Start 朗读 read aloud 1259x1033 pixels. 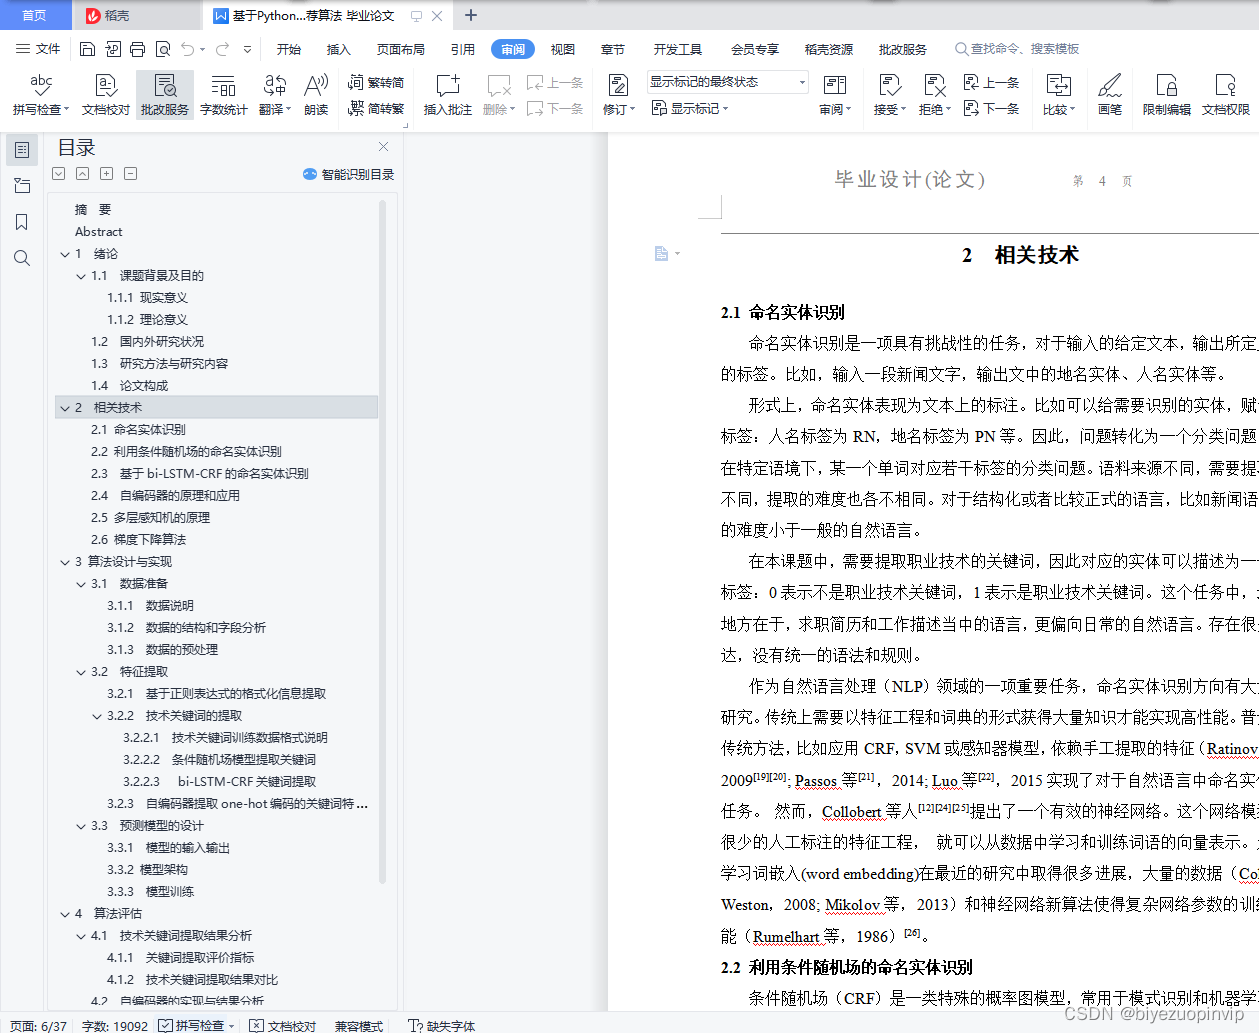tap(316, 95)
